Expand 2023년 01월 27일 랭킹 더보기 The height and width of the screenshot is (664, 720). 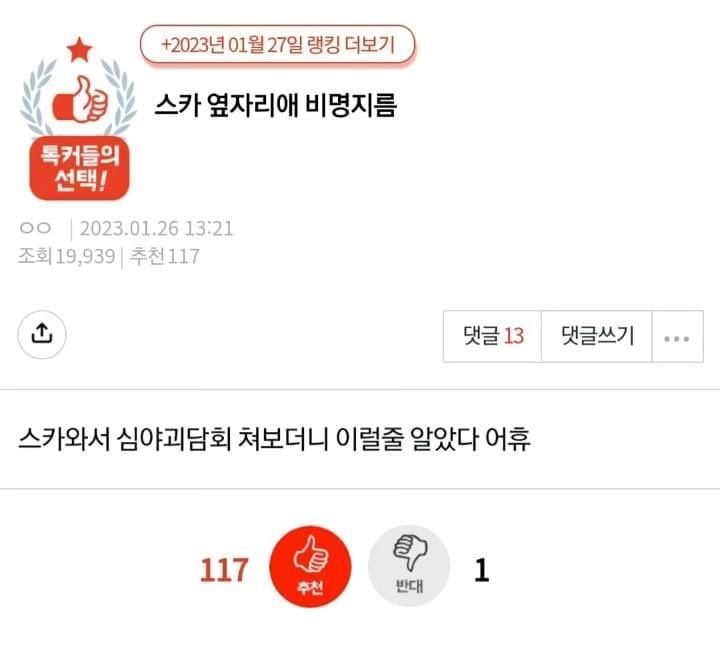[277, 45]
